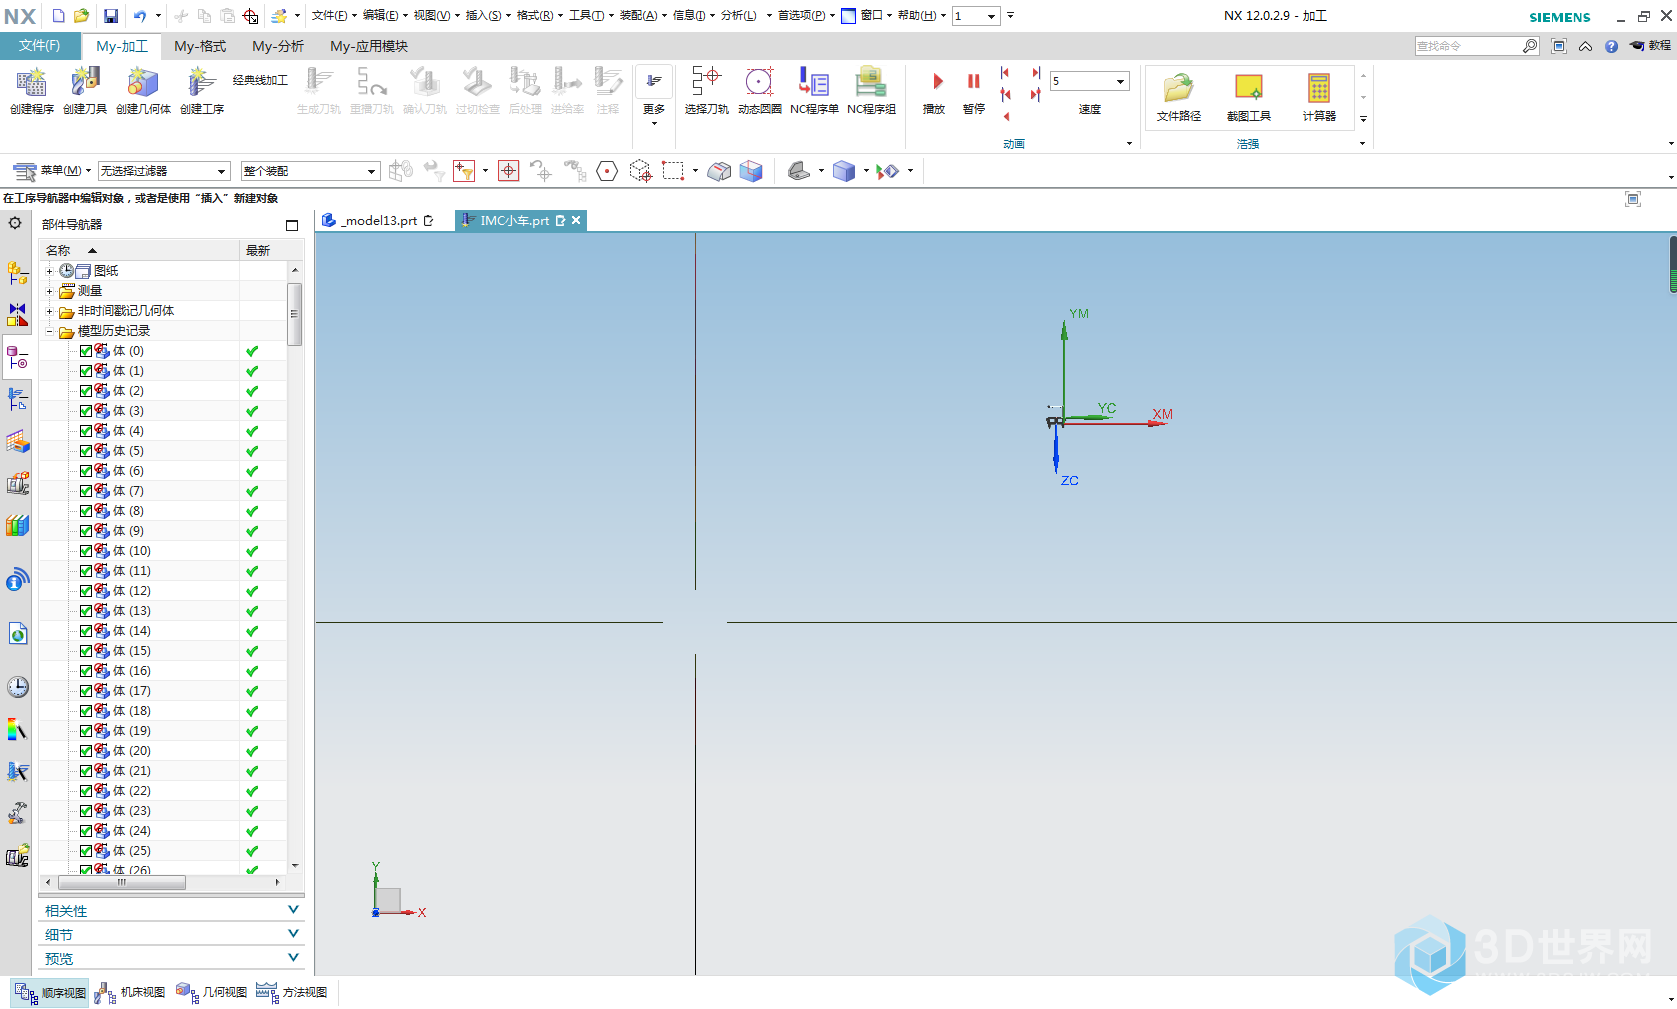
Task: Uncheck the 体 (21) checkbox
Action: point(86,771)
